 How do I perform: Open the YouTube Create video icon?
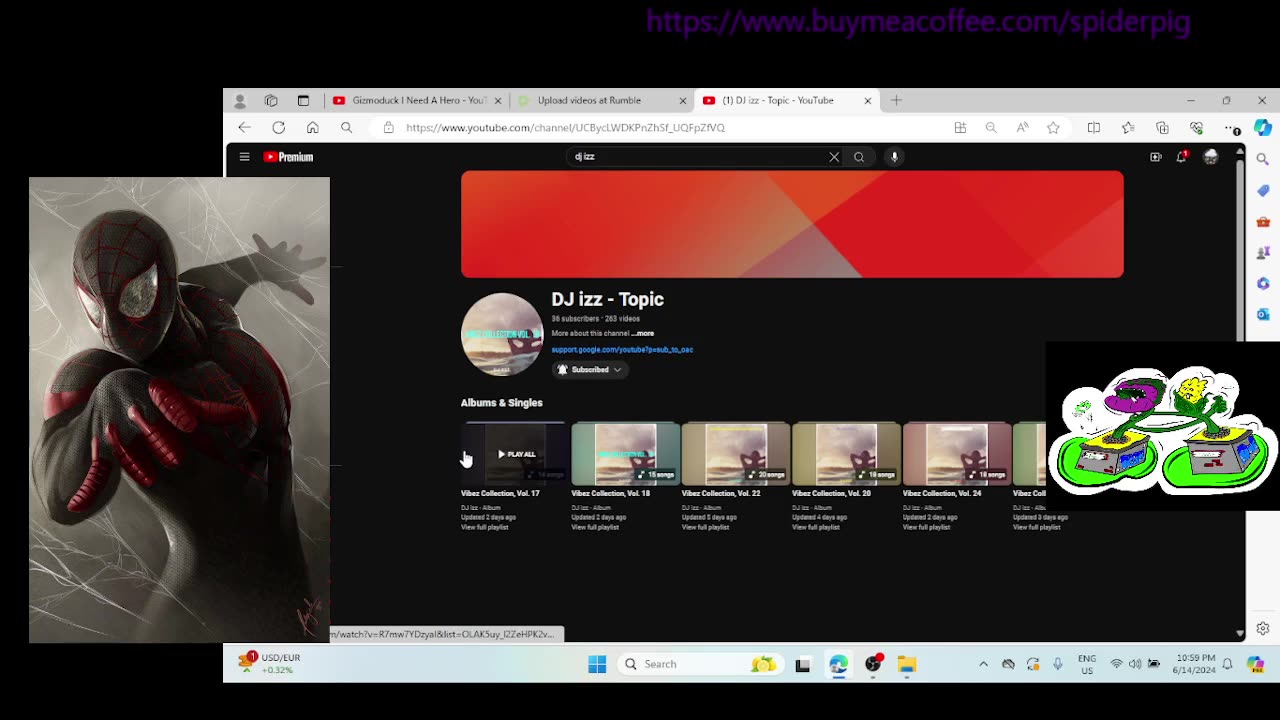tap(1155, 157)
